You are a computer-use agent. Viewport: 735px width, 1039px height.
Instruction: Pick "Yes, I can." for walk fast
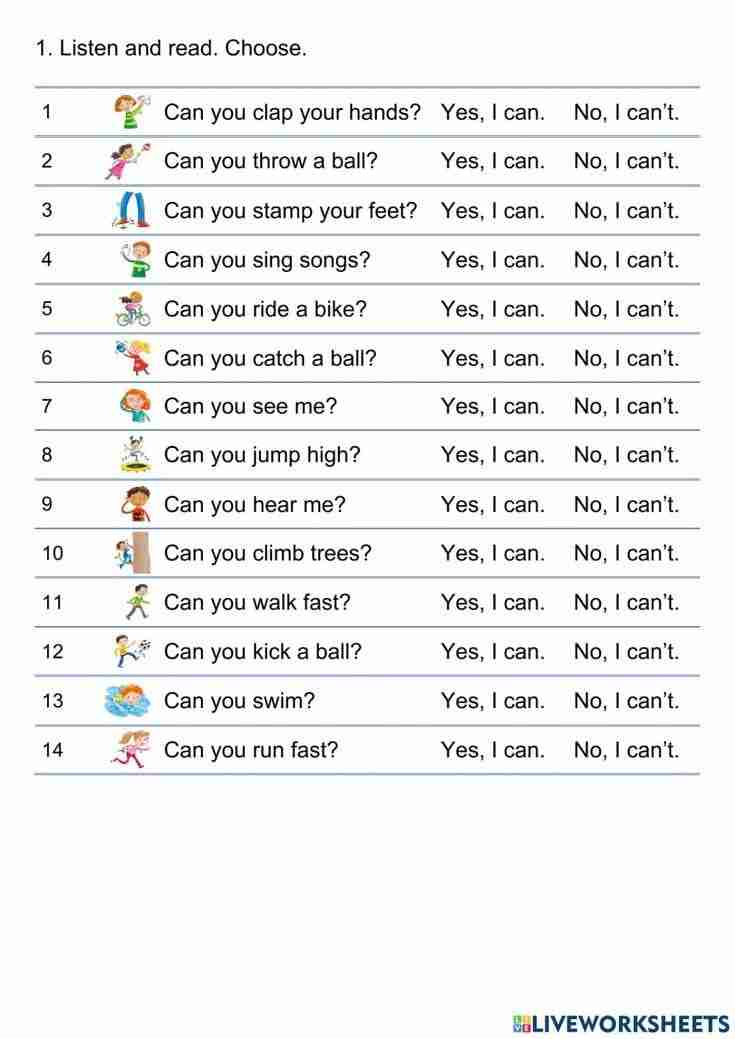pyautogui.click(x=493, y=602)
